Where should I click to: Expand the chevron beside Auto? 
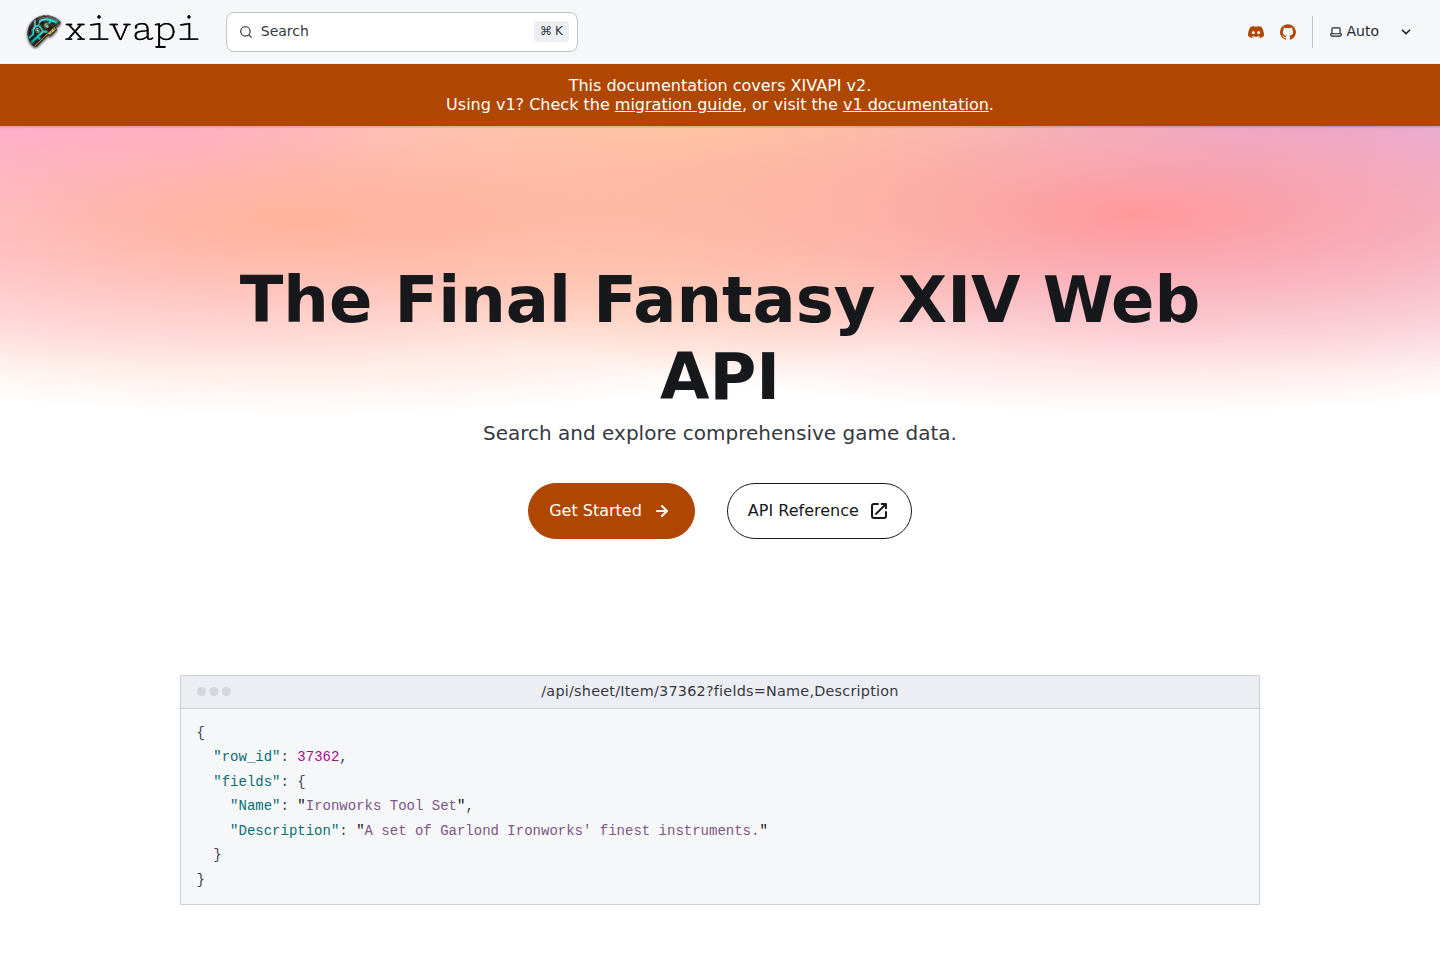[x=1406, y=32]
